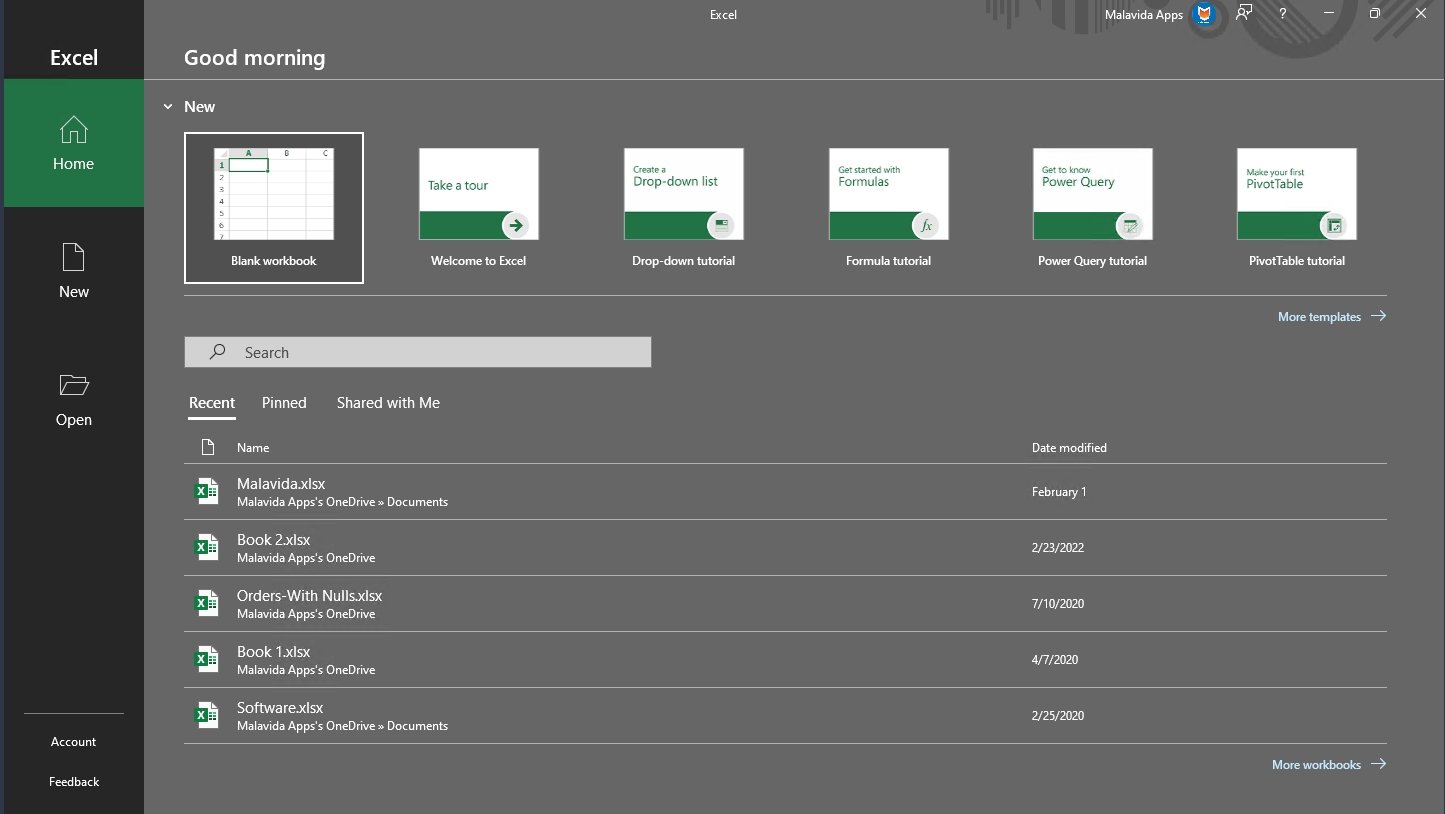The image size is (1445, 814).
Task: Click the February 1 date of Malavida.xlsx
Action: (1059, 492)
